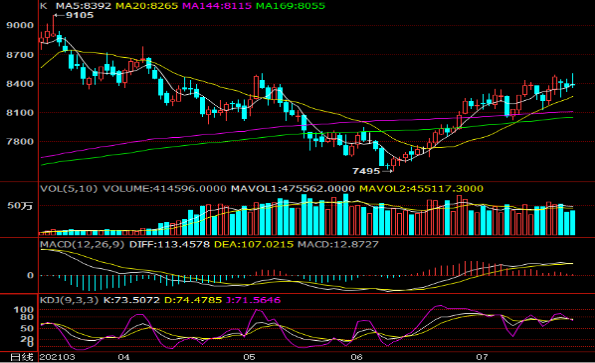595x363 pixels.
Task: Click the 9105 high price marker
Action: tap(79, 15)
